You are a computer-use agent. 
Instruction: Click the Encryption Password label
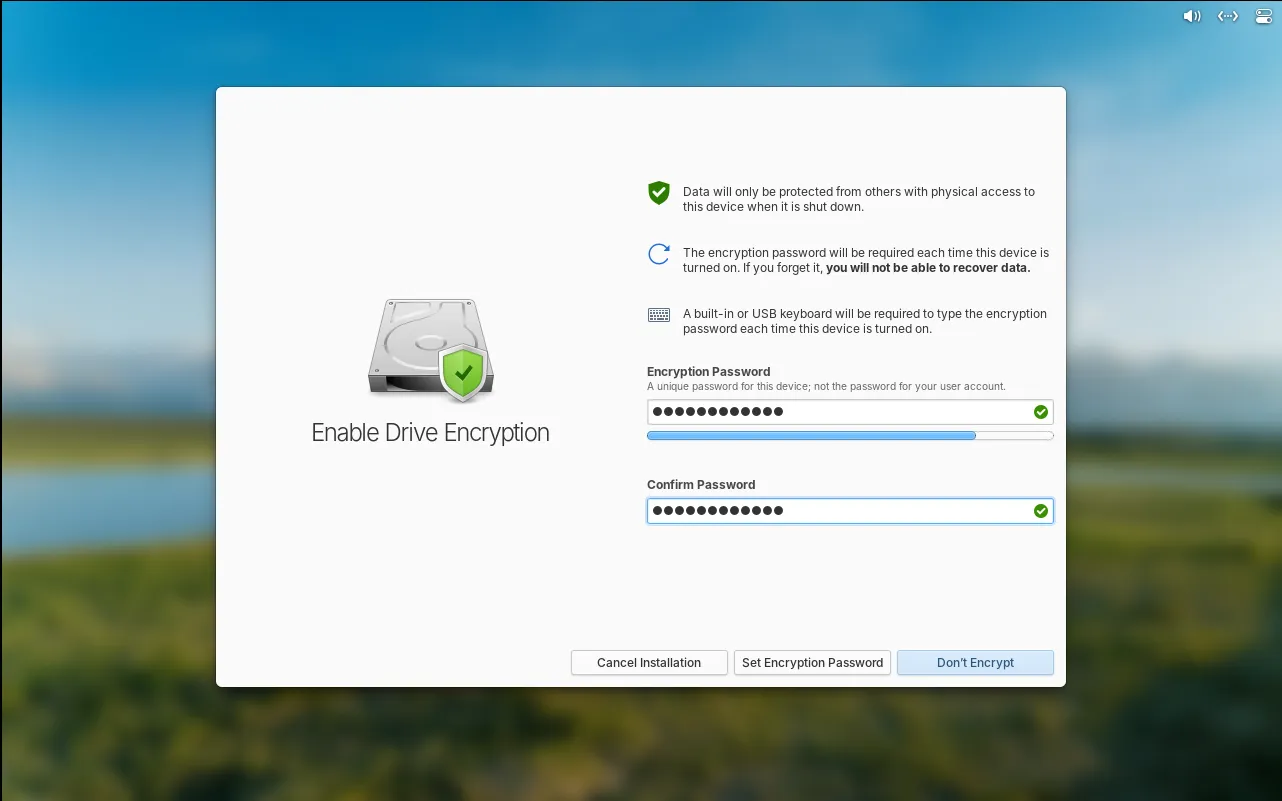pyautogui.click(x=708, y=372)
